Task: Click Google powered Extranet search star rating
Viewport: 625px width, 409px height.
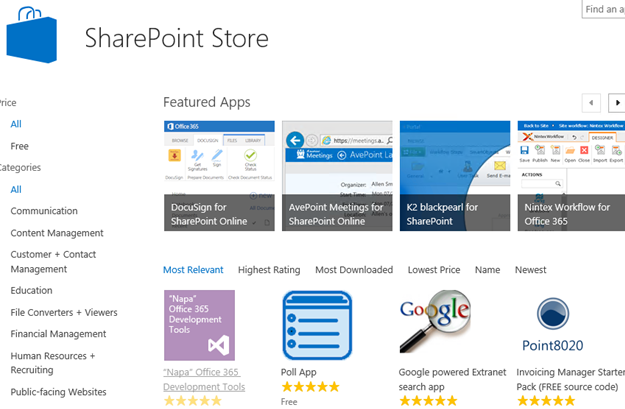Action: [x=428, y=401]
